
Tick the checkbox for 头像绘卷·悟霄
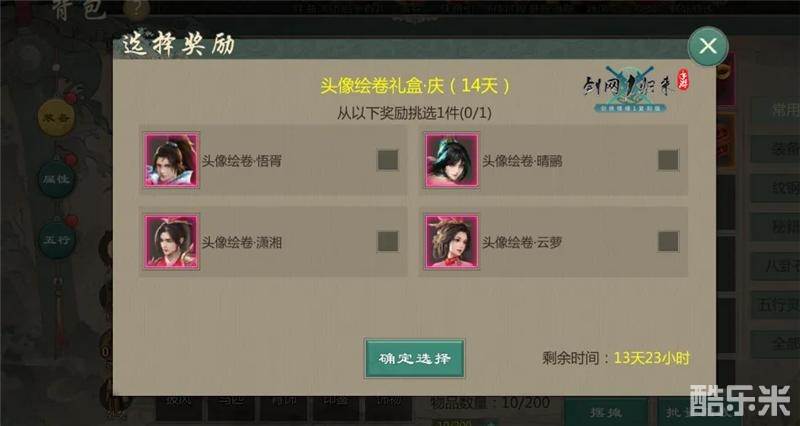pos(388,160)
